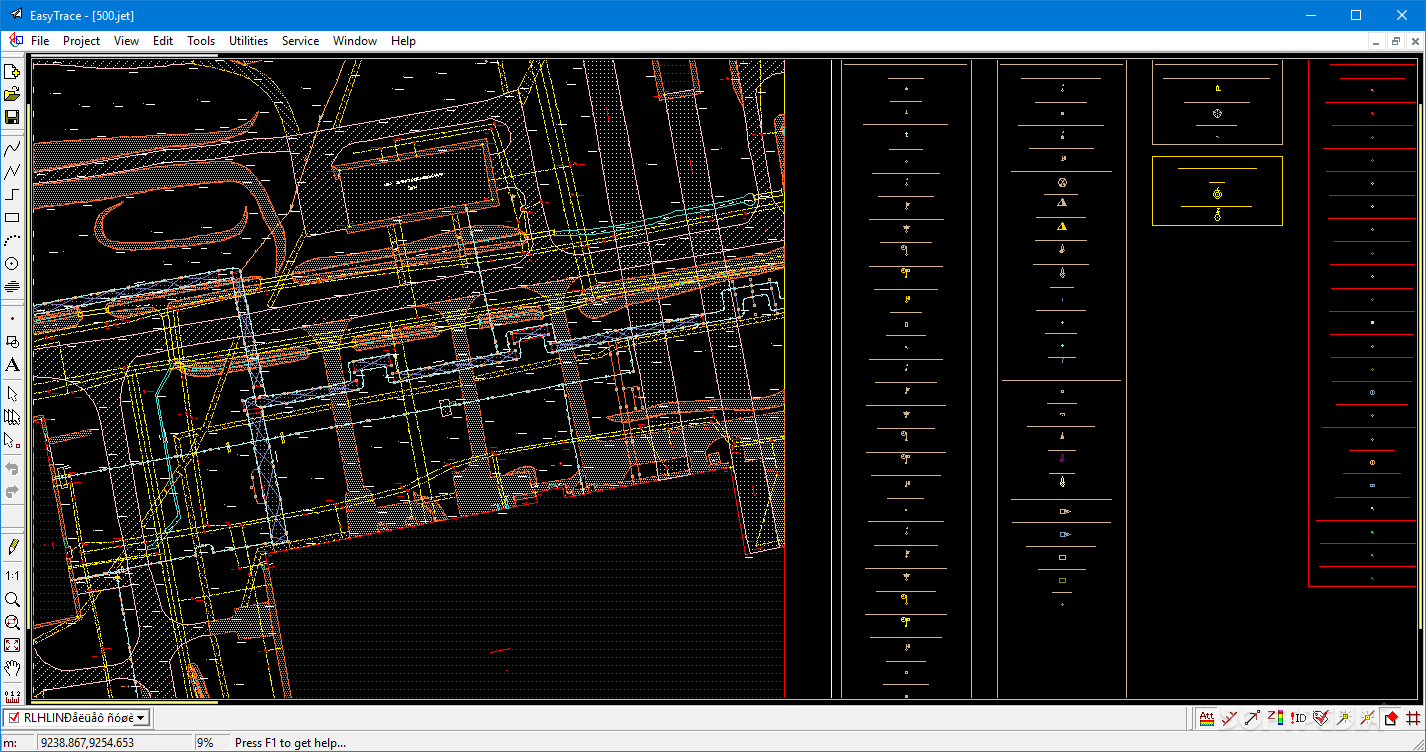1426x752 pixels.
Task: Toggle the branching lines snap icon
Action: tap(1230, 718)
